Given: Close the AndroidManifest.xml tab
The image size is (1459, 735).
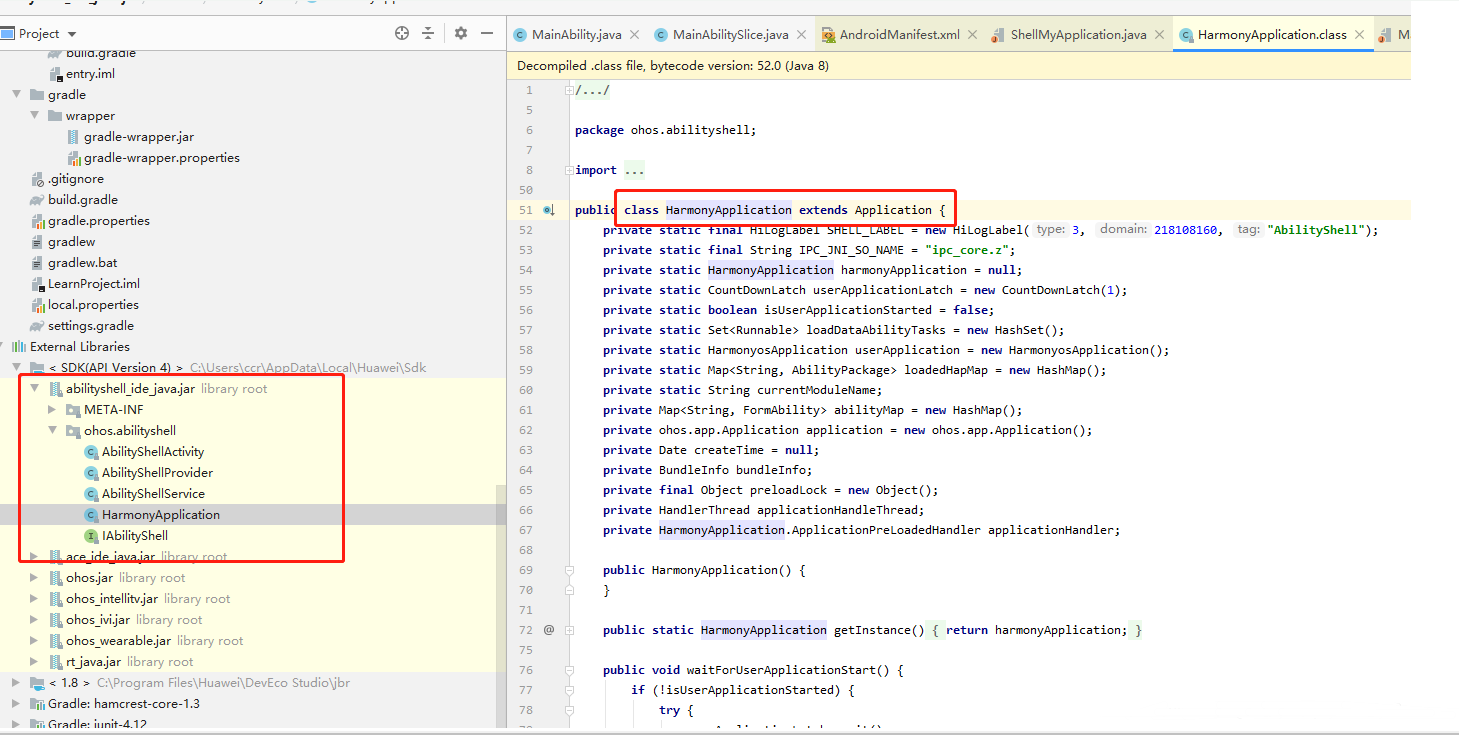Looking at the screenshot, I should tap(972, 34).
